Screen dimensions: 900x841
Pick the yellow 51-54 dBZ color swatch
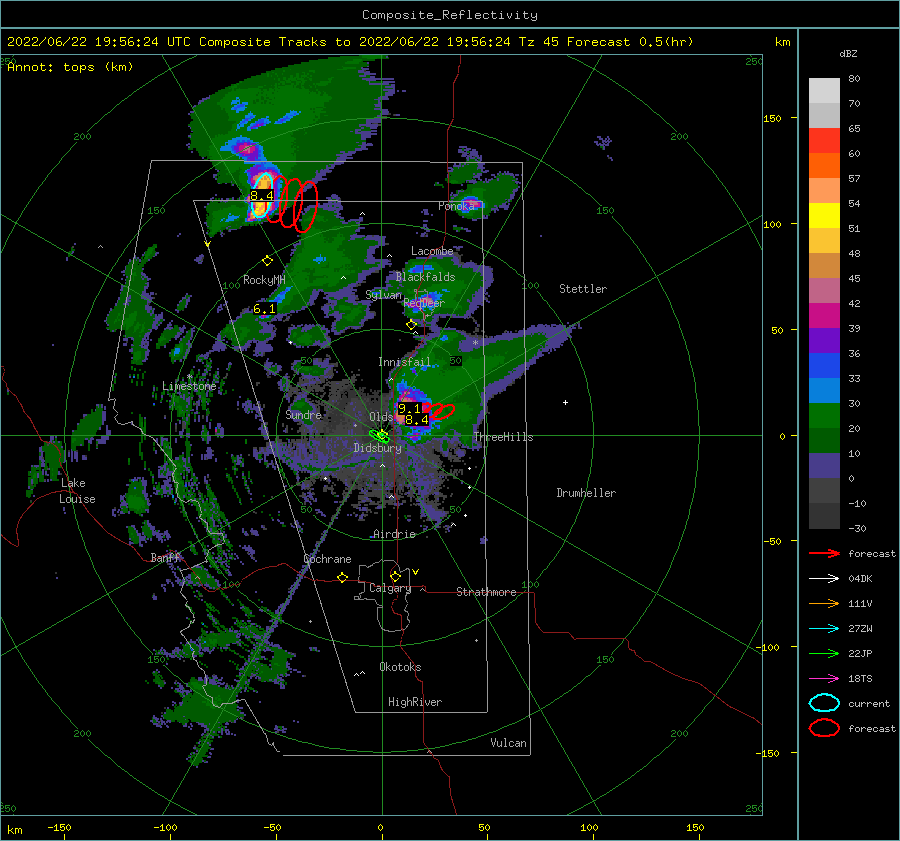click(824, 216)
